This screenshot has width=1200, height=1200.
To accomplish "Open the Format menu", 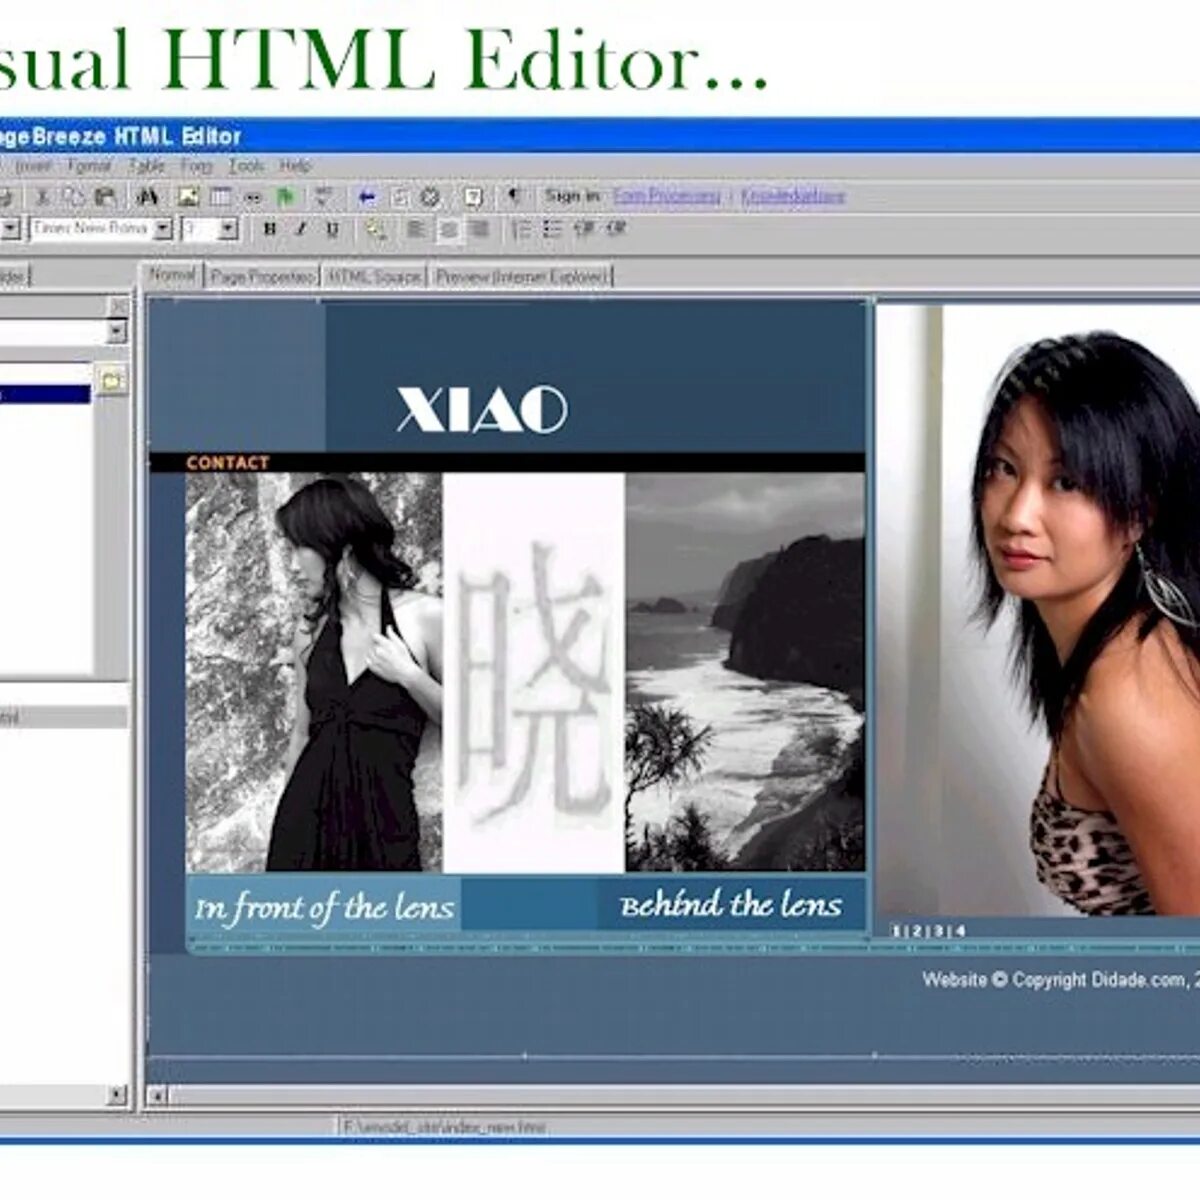I will [89, 166].
